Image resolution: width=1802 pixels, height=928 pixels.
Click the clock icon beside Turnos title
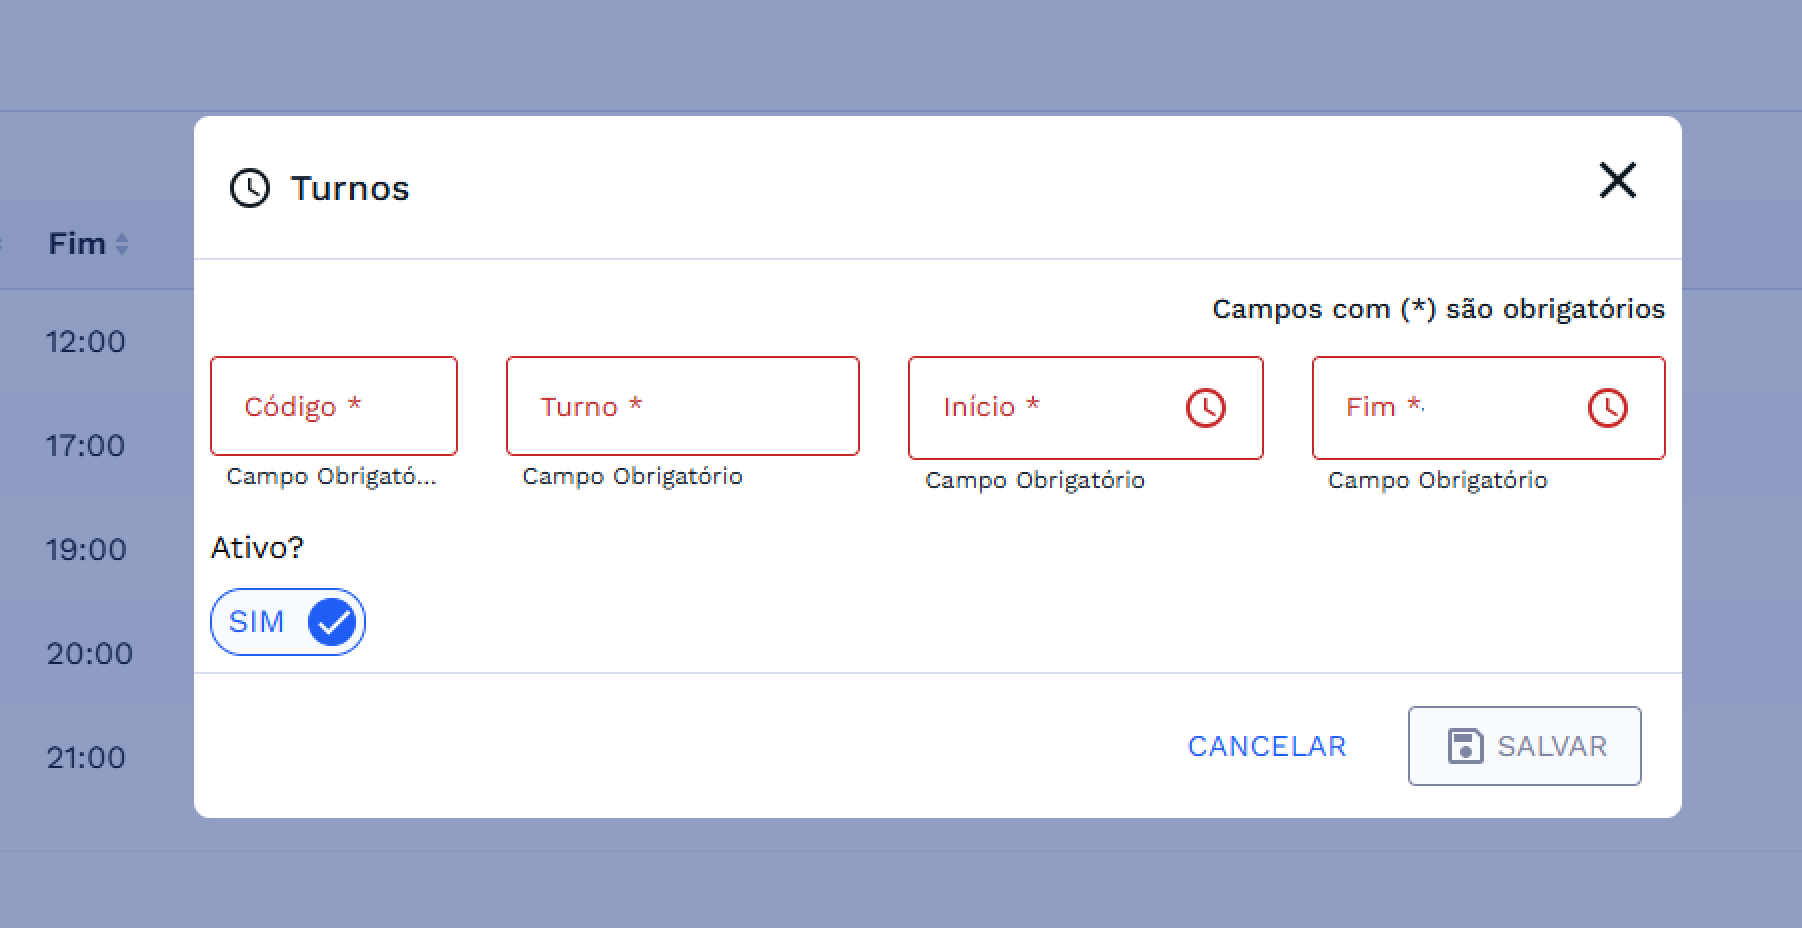(250, 188)
